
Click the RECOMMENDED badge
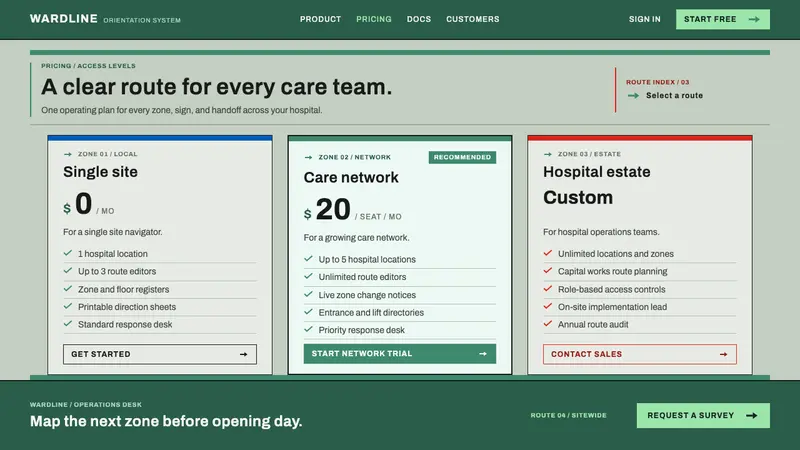[462, 157]
